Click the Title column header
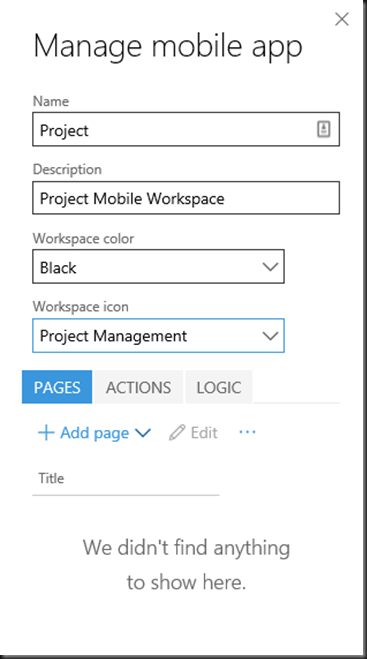 51,478
